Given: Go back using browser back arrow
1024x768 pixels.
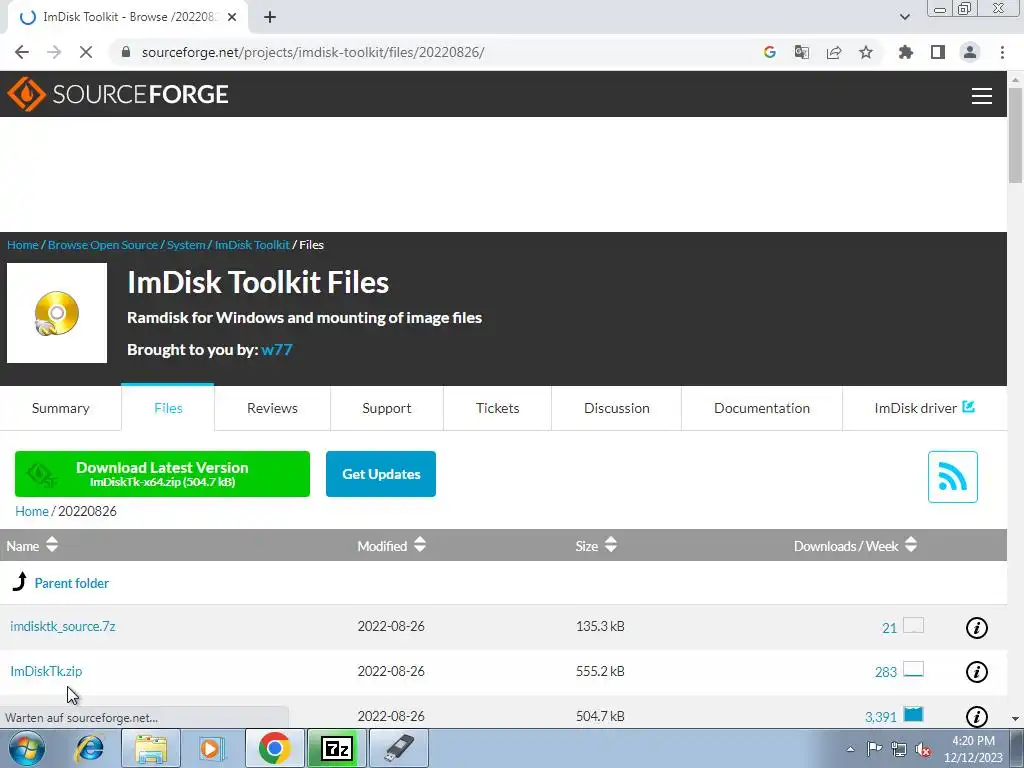Looking at the screenshot, I should pos(22,52).
